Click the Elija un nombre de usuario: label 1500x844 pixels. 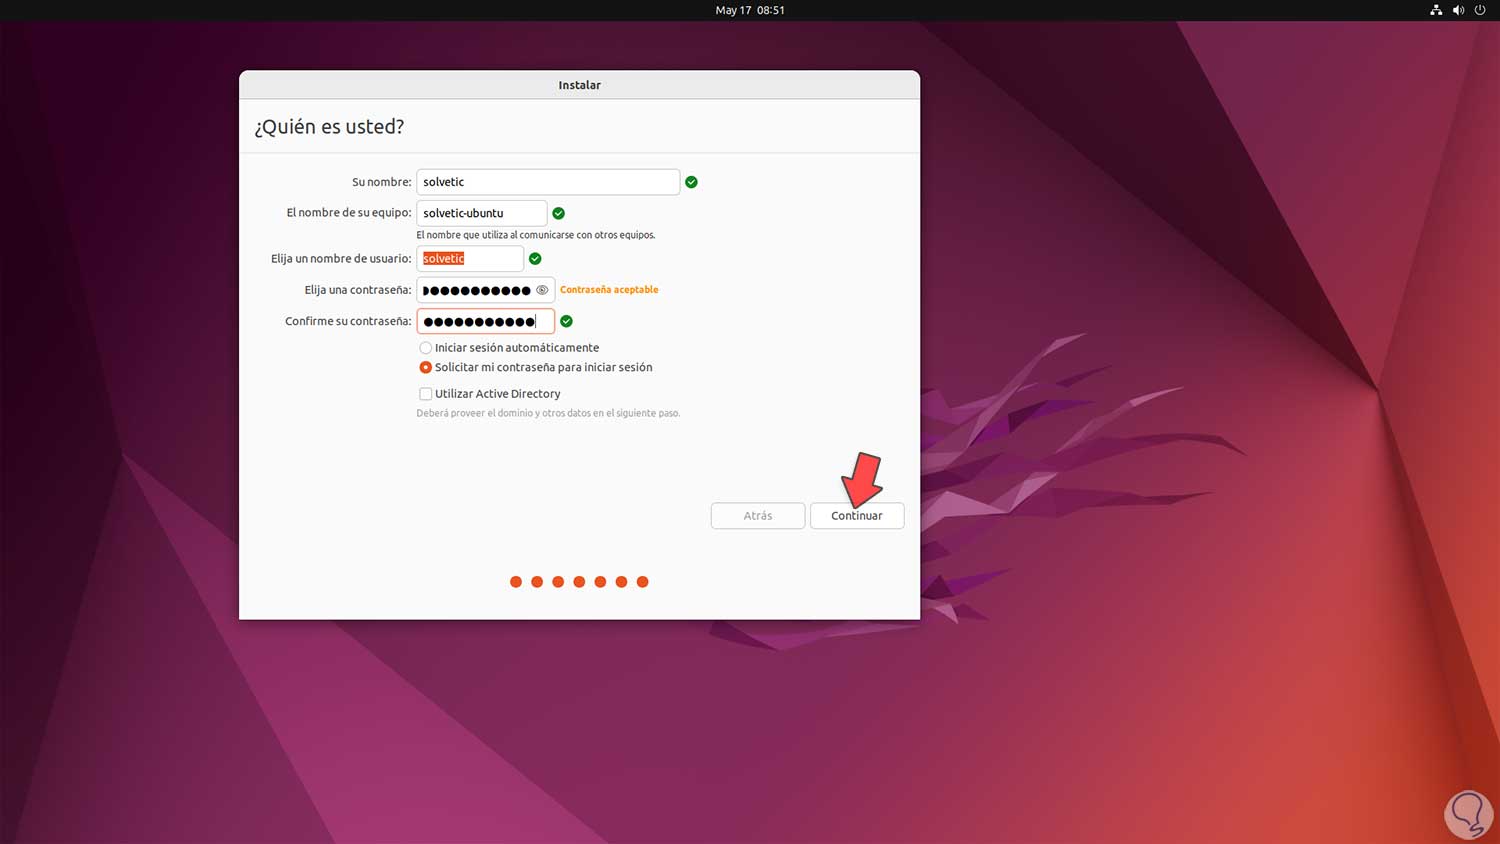[x=341, y=259]
